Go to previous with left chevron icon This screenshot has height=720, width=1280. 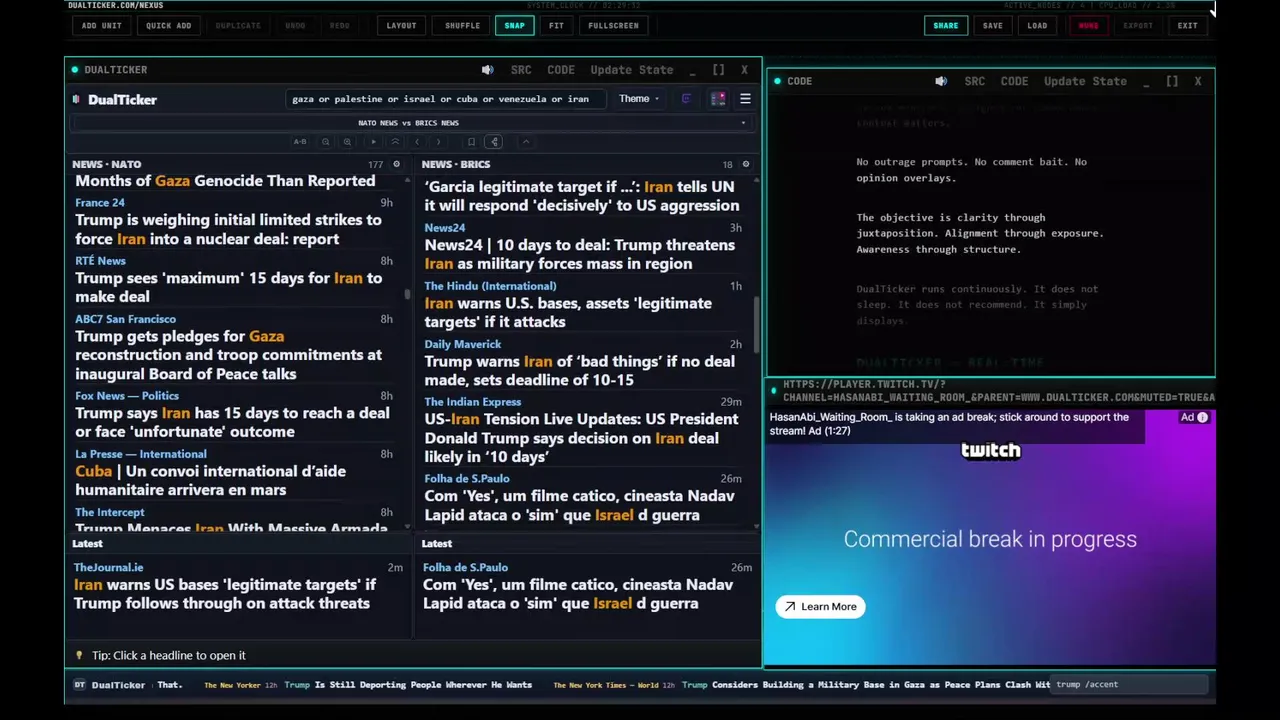(417, 142)
